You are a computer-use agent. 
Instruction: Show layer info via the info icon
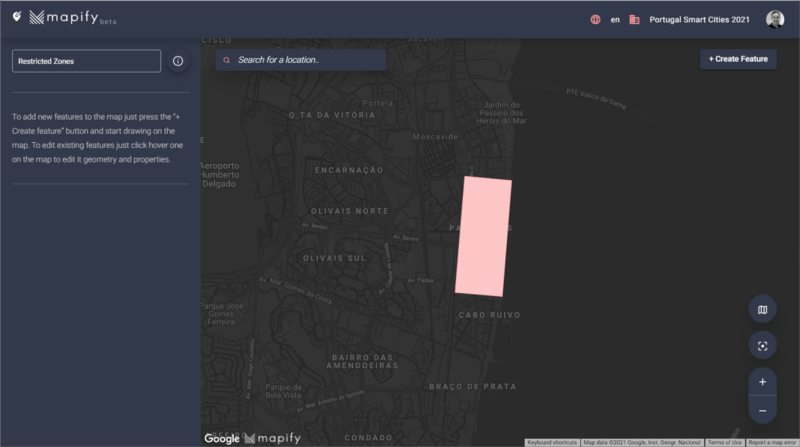click(178, 61)
